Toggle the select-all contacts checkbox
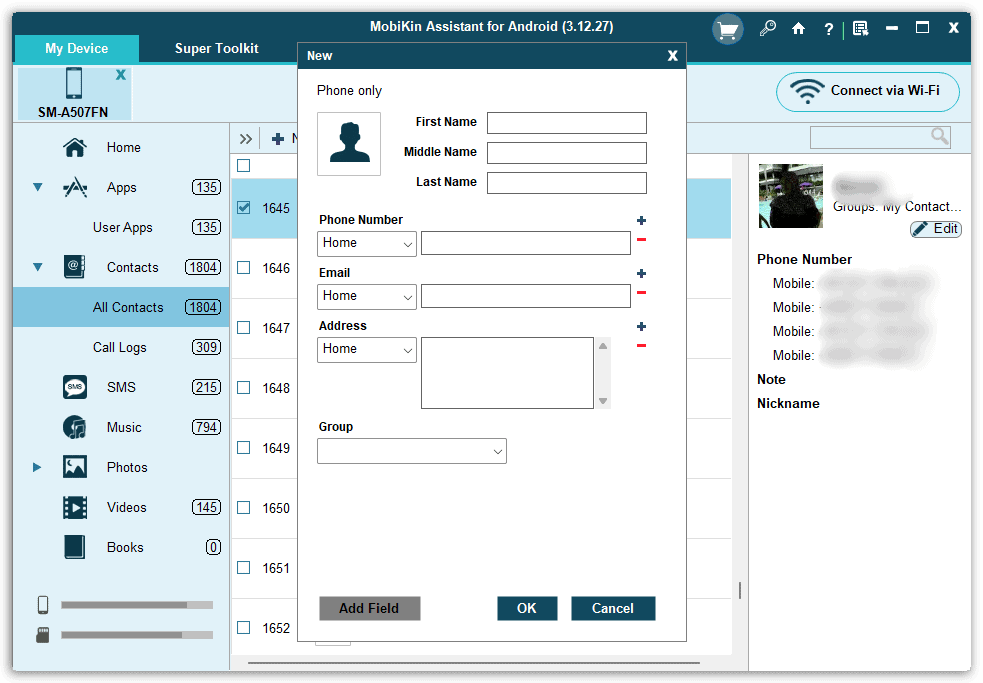Viewport: 983px width, 683px height. point(244,166)
